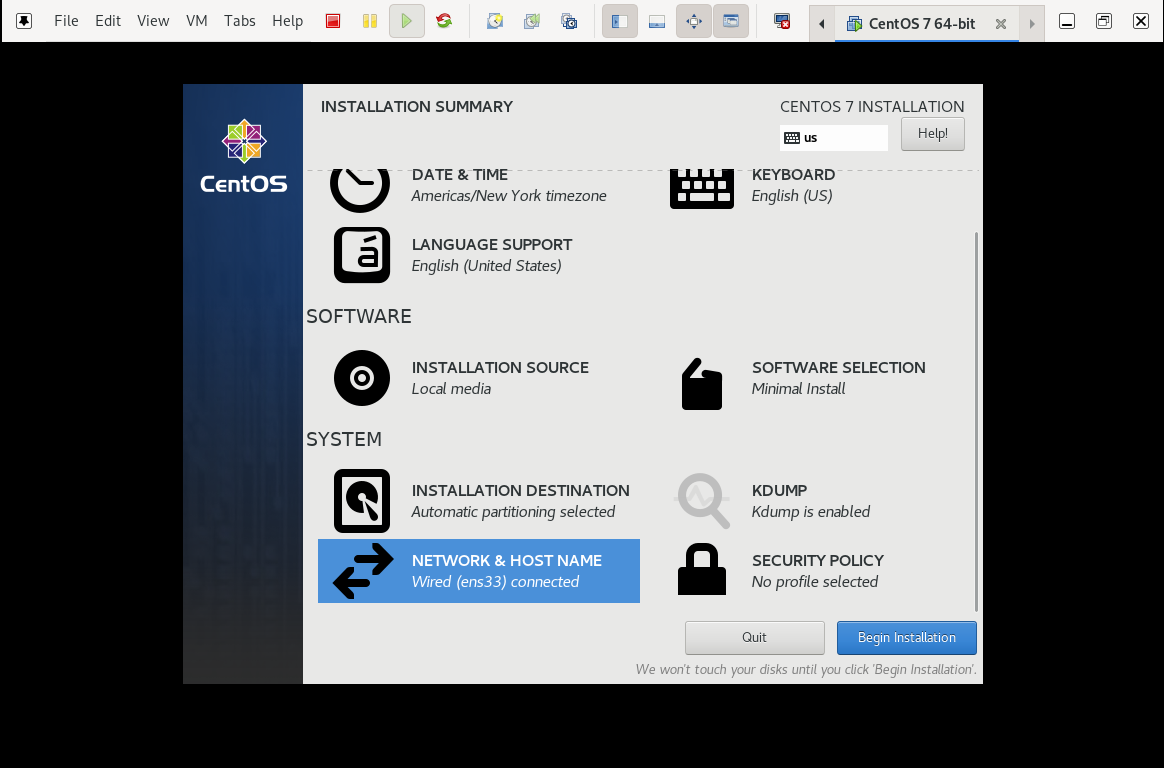
Task: Click the Begin Installation button
Action: [x=906, y=637]
